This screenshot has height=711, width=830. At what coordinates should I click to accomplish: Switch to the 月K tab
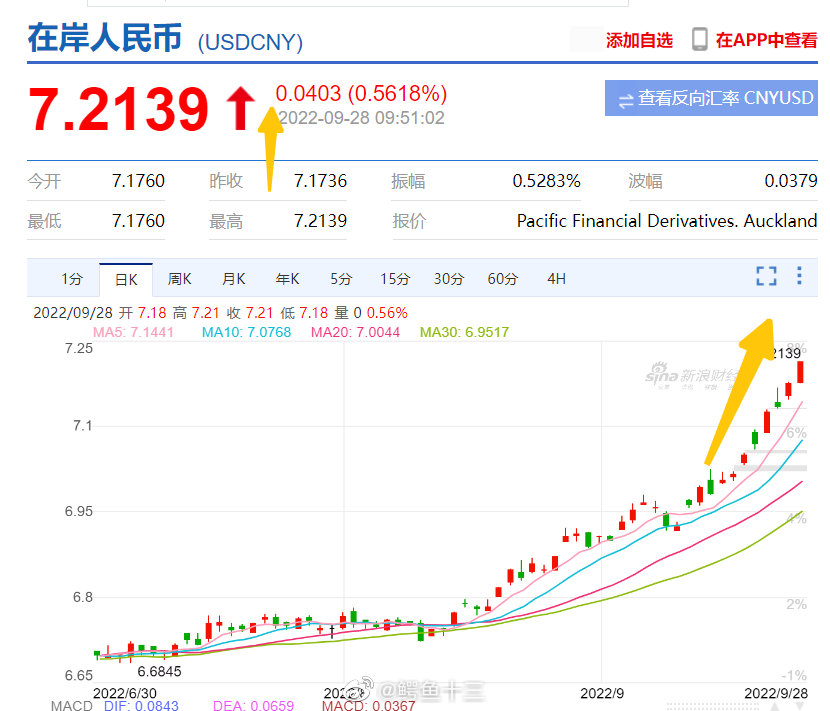point(233,278)
